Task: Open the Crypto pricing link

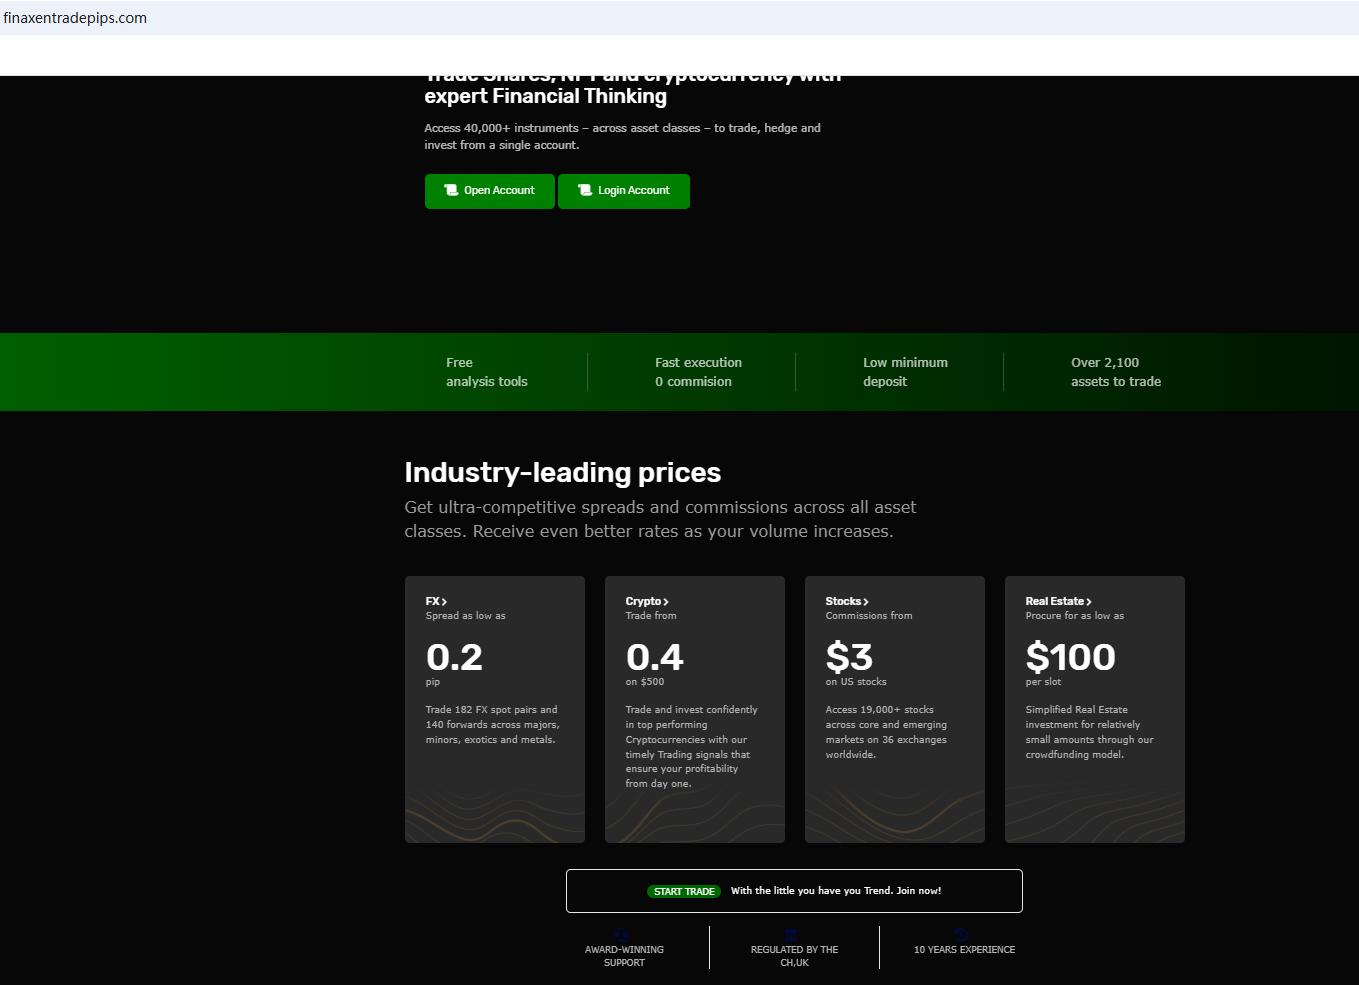Action: coord(642,601)
